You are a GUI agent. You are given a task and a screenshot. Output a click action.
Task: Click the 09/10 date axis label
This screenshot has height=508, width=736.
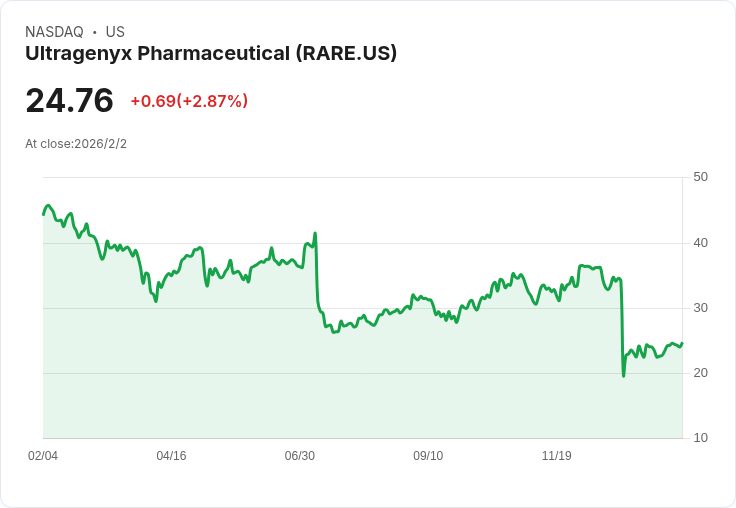[x=428, y=456]
